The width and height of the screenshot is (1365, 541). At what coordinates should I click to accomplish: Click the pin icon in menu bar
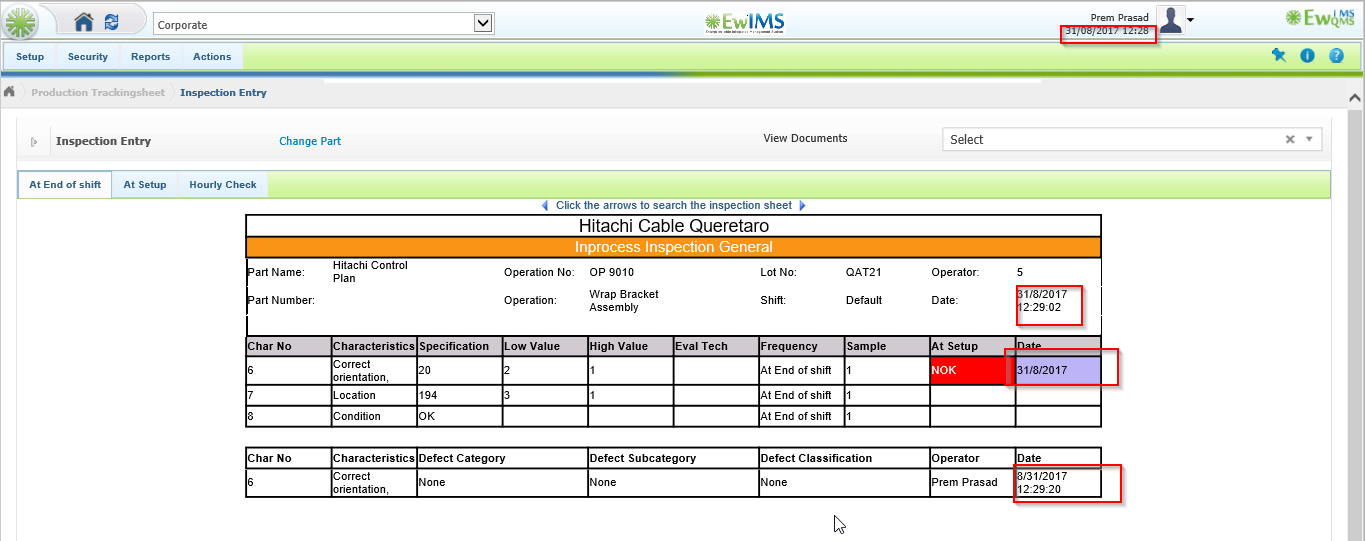pyautogui.click(x=1278, y=56)
